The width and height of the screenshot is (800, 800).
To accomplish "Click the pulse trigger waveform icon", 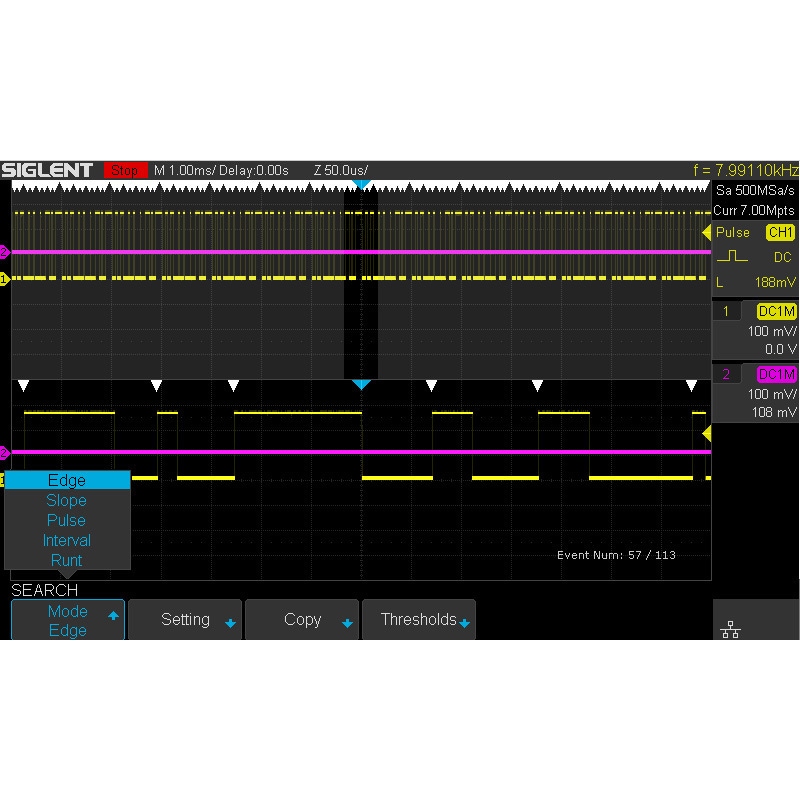I will [732, 256].
